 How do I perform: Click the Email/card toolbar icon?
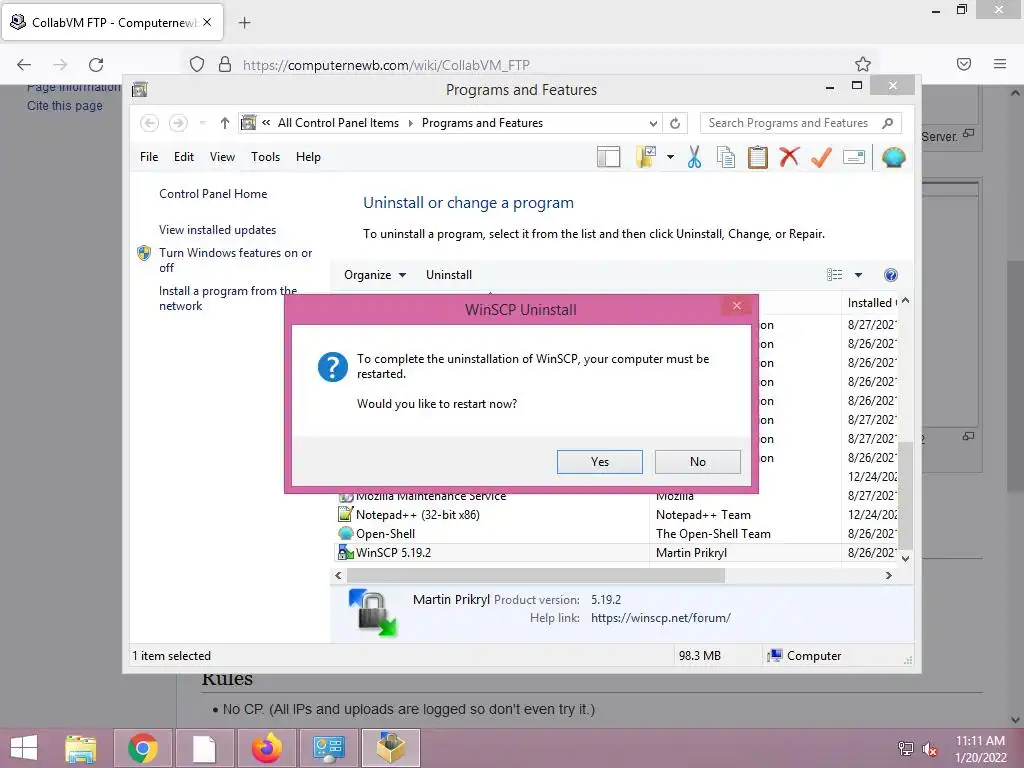[x=854, y=157]
